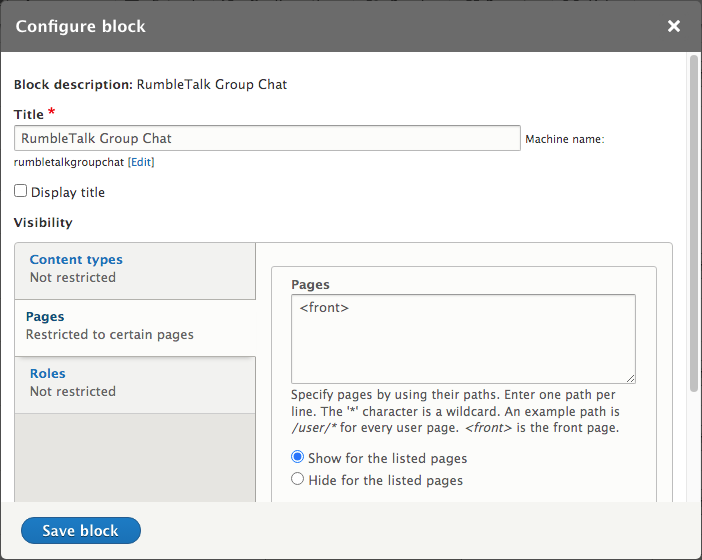The height and width of the screenshot is (560, 702).
Task: Close the Configure block dialog
Action: click(x=674, y=26)
